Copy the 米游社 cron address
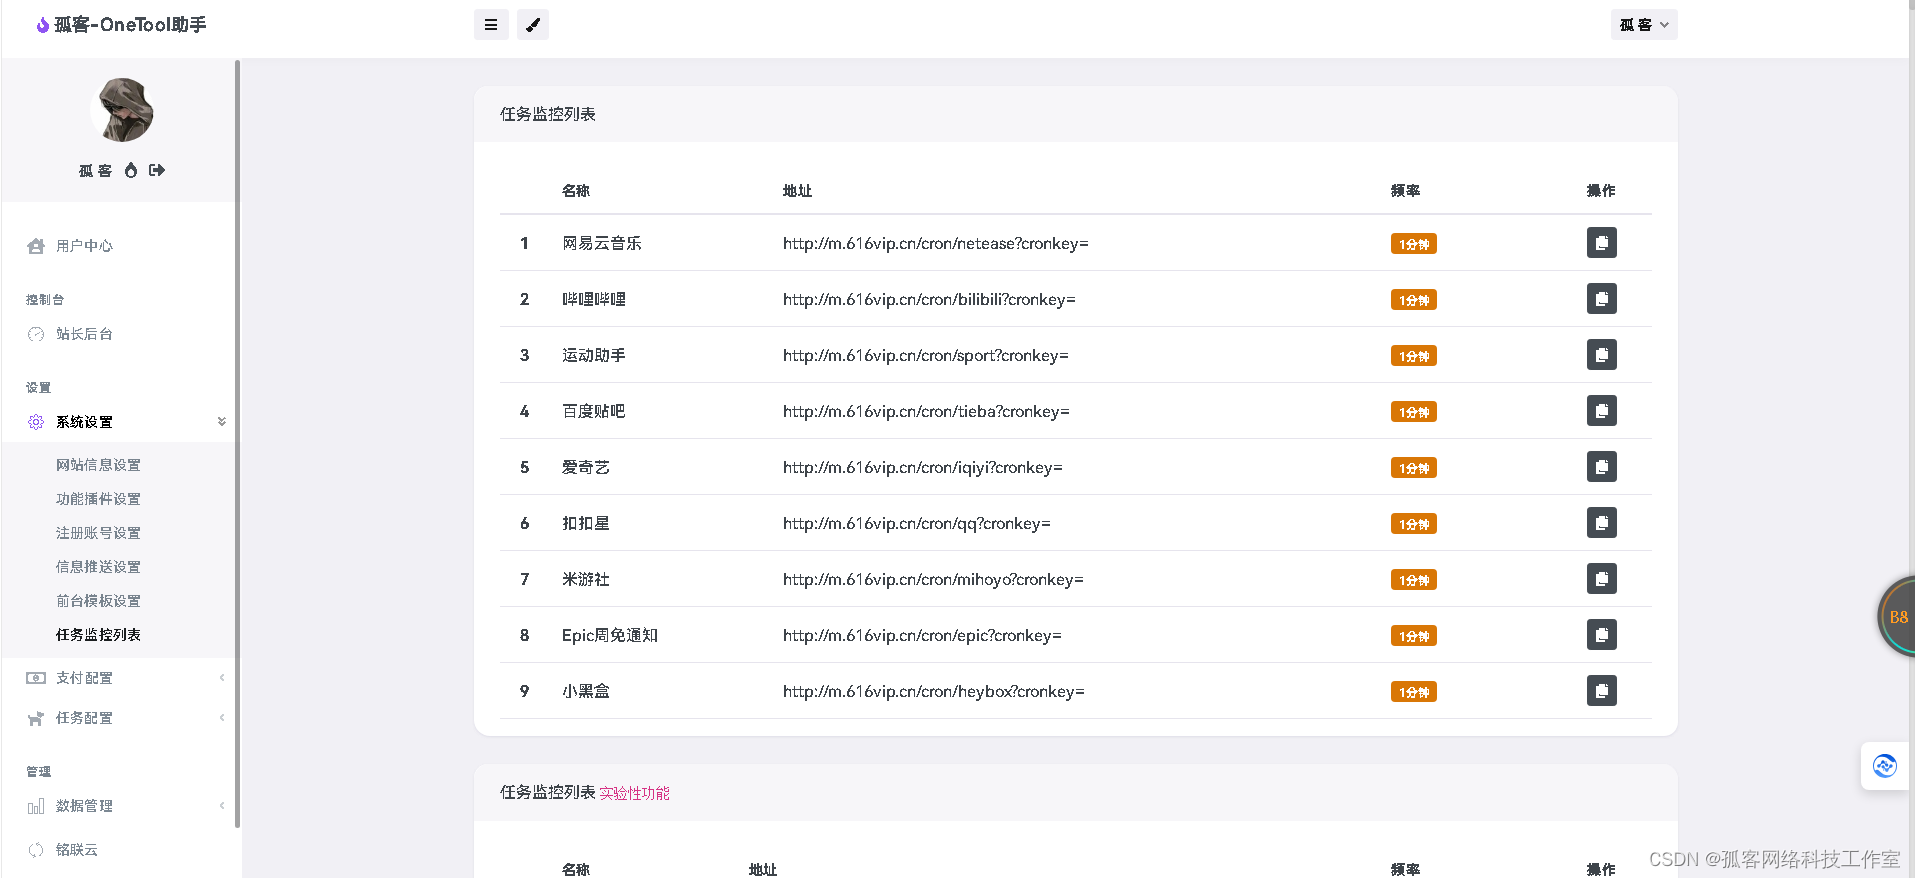 (x=1601, y=579)
